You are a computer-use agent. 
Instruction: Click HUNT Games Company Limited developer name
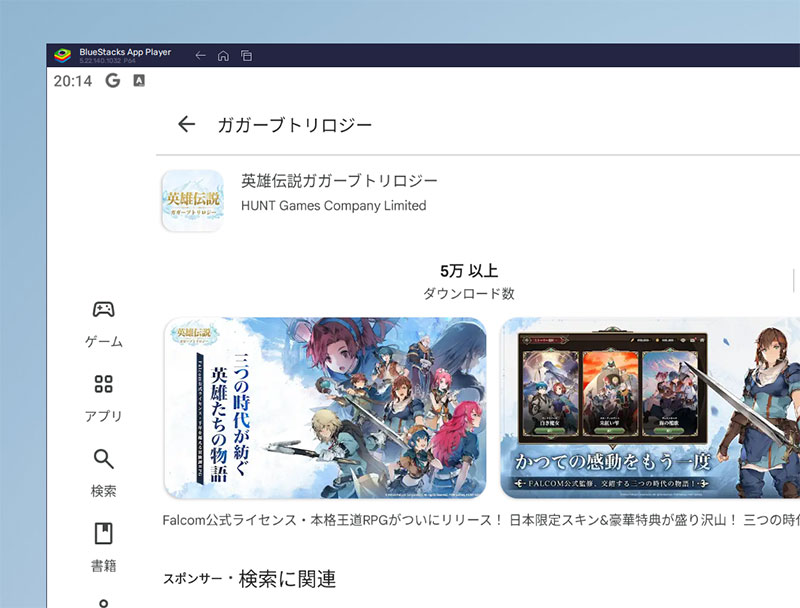pos(333,206)
